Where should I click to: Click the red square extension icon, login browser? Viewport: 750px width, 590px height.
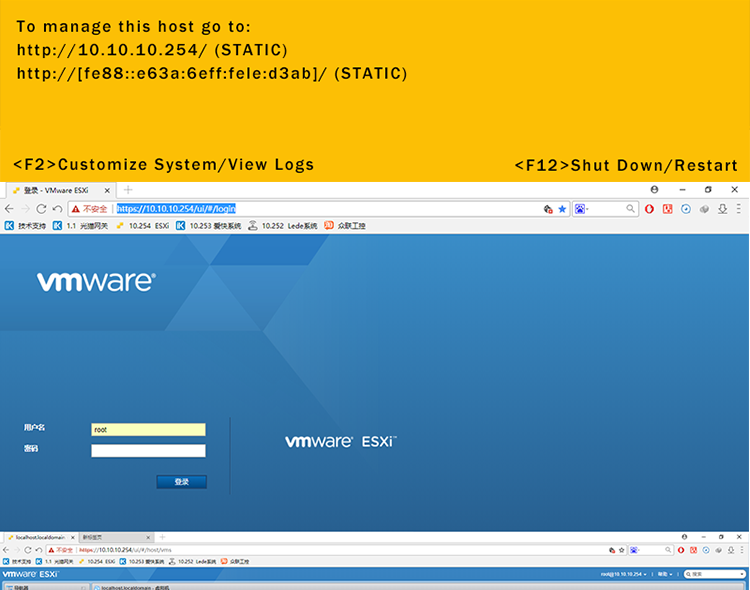point(667,209)
